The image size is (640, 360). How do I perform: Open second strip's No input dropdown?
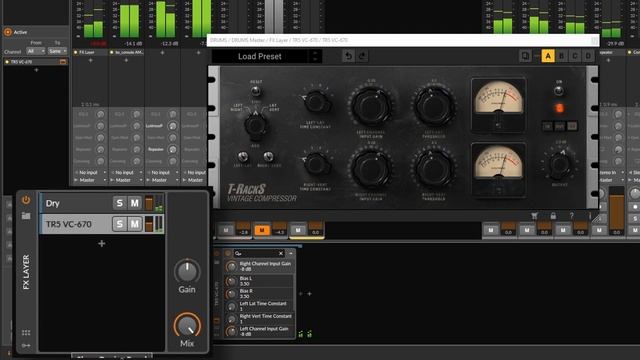point(126,173)
